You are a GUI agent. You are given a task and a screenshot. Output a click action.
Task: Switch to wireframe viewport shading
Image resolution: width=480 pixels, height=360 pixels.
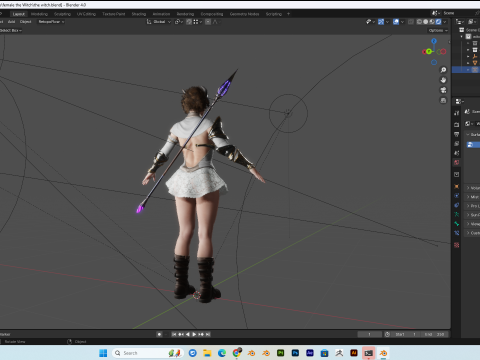coord(419,22)
